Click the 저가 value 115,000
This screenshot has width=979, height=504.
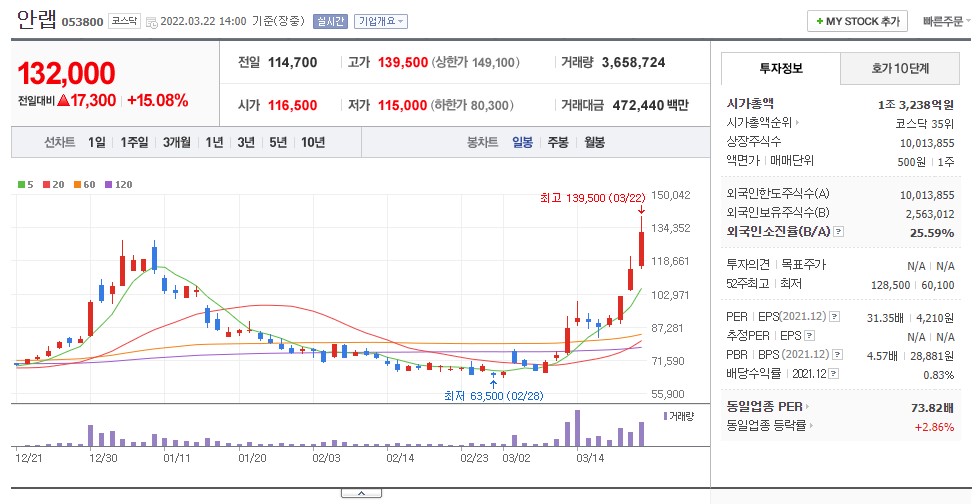click(402, 106)
